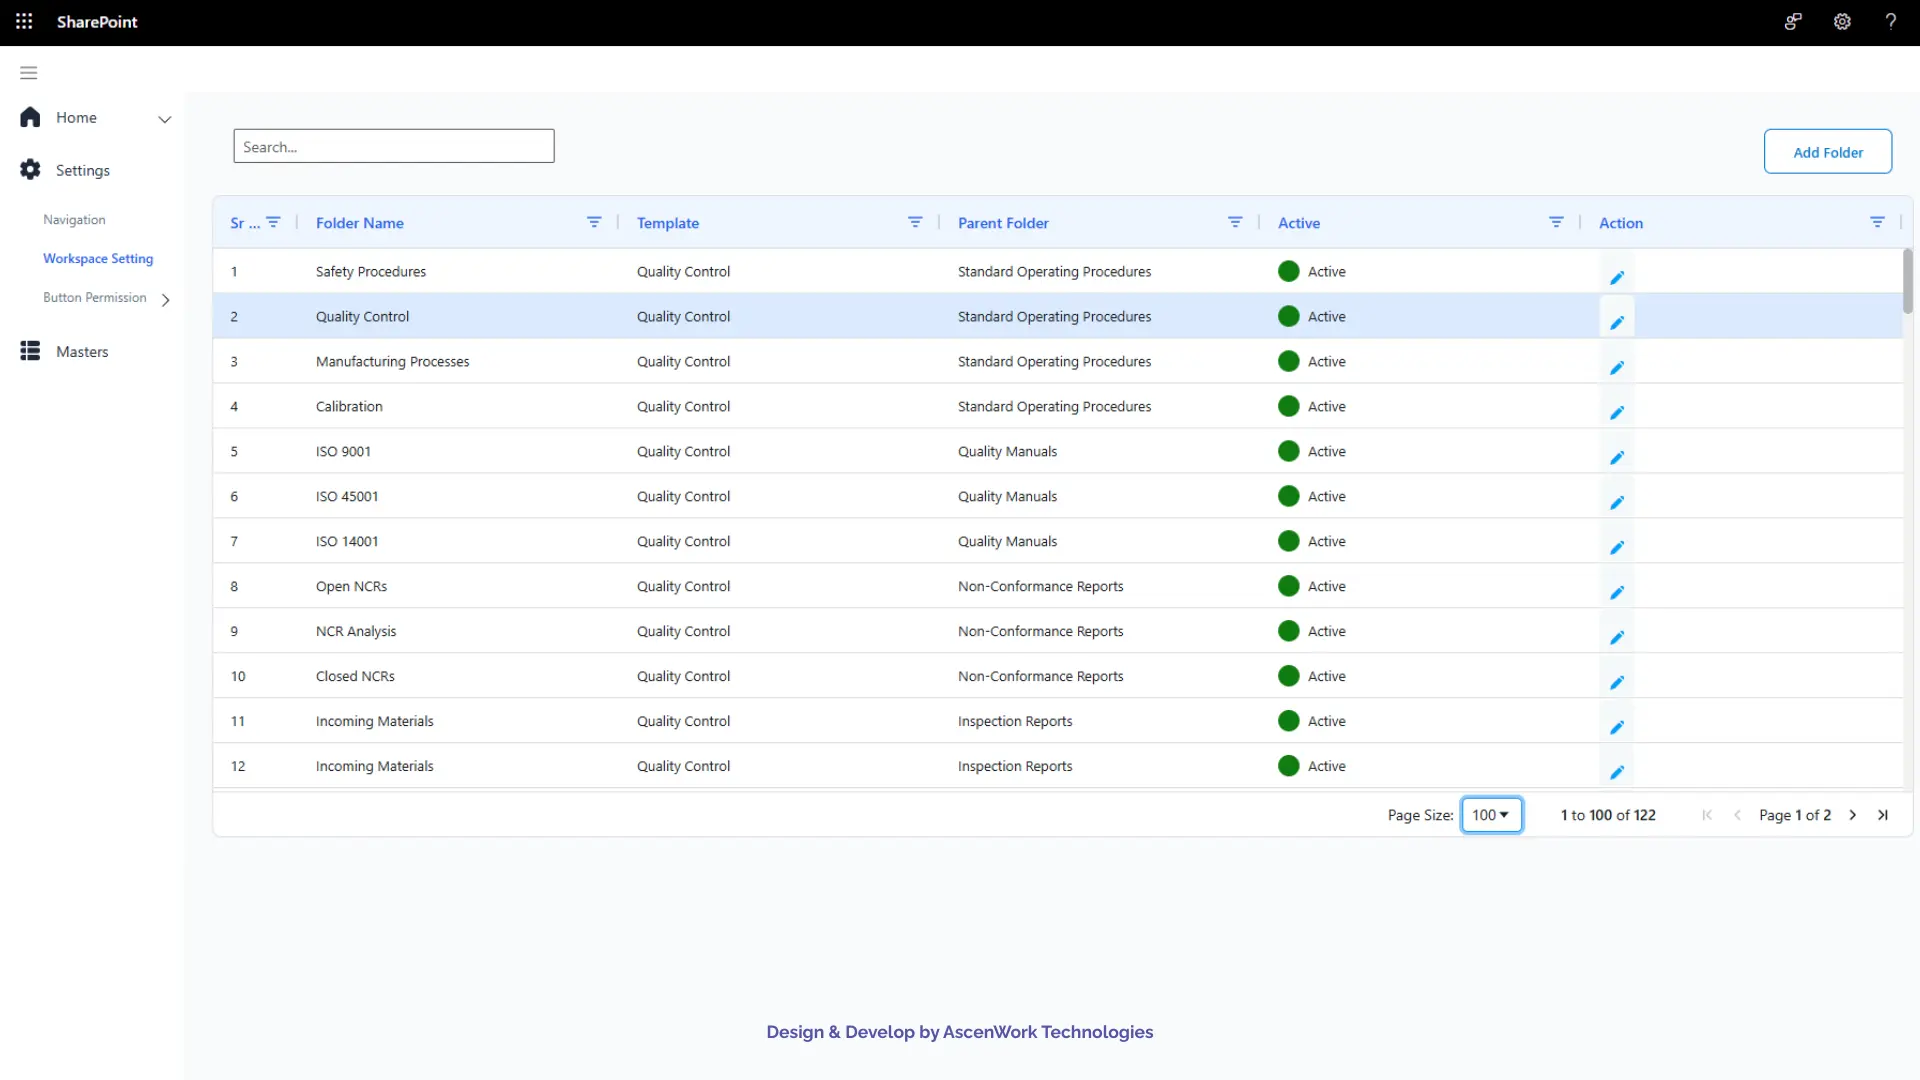
Task: Select the 'Open NCRs' folder name cell
Action: [351, 587]
